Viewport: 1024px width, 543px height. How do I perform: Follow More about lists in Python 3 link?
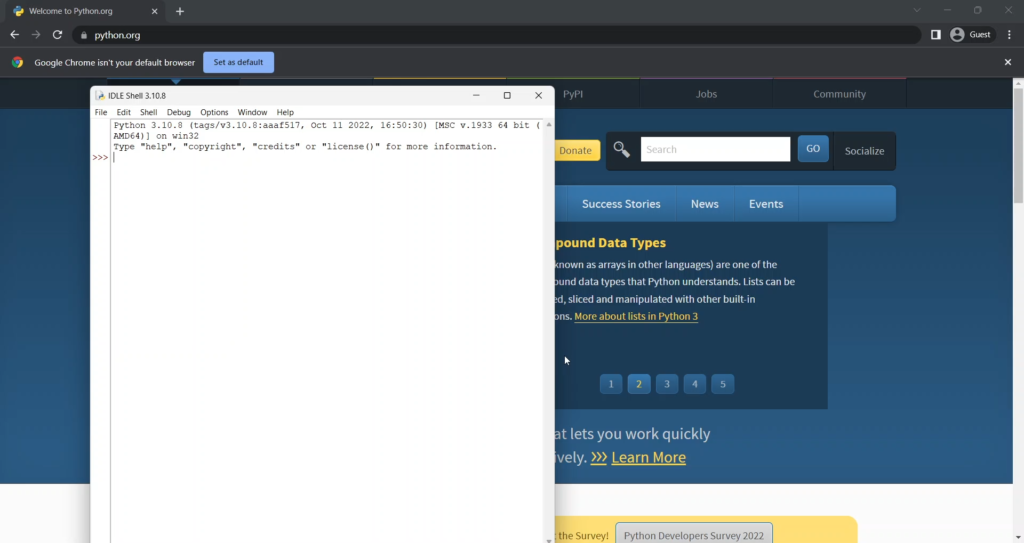pyautogui.click(x=636, y=316)
